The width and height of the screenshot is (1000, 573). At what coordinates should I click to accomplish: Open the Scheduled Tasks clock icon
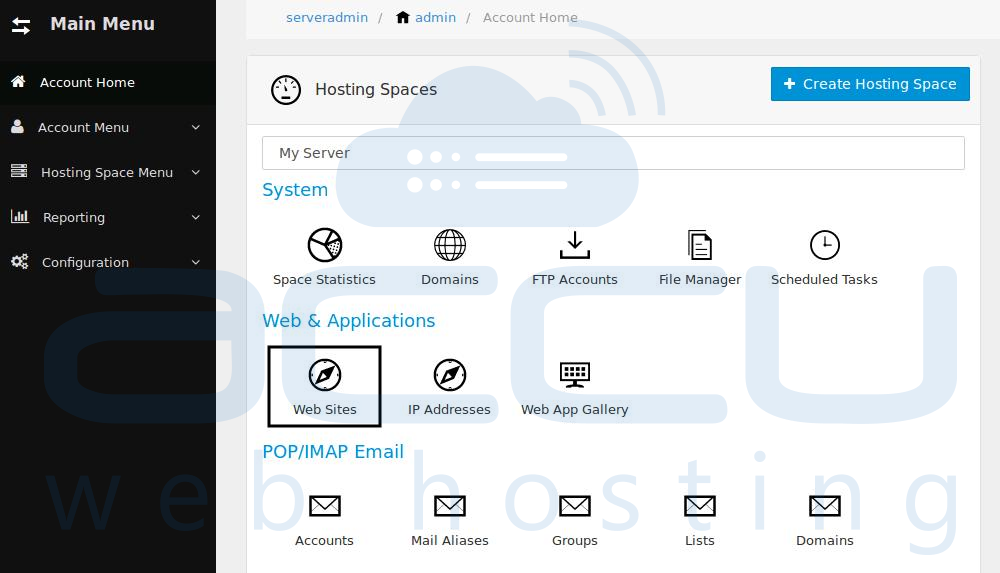click(x=825, y=245)
